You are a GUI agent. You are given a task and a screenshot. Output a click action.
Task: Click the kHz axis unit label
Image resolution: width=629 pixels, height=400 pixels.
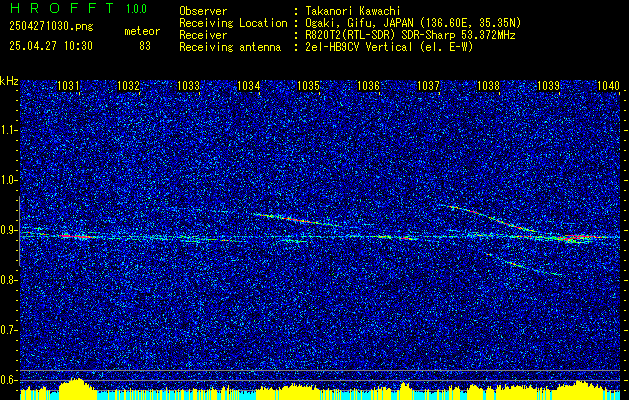coord(9,81)
